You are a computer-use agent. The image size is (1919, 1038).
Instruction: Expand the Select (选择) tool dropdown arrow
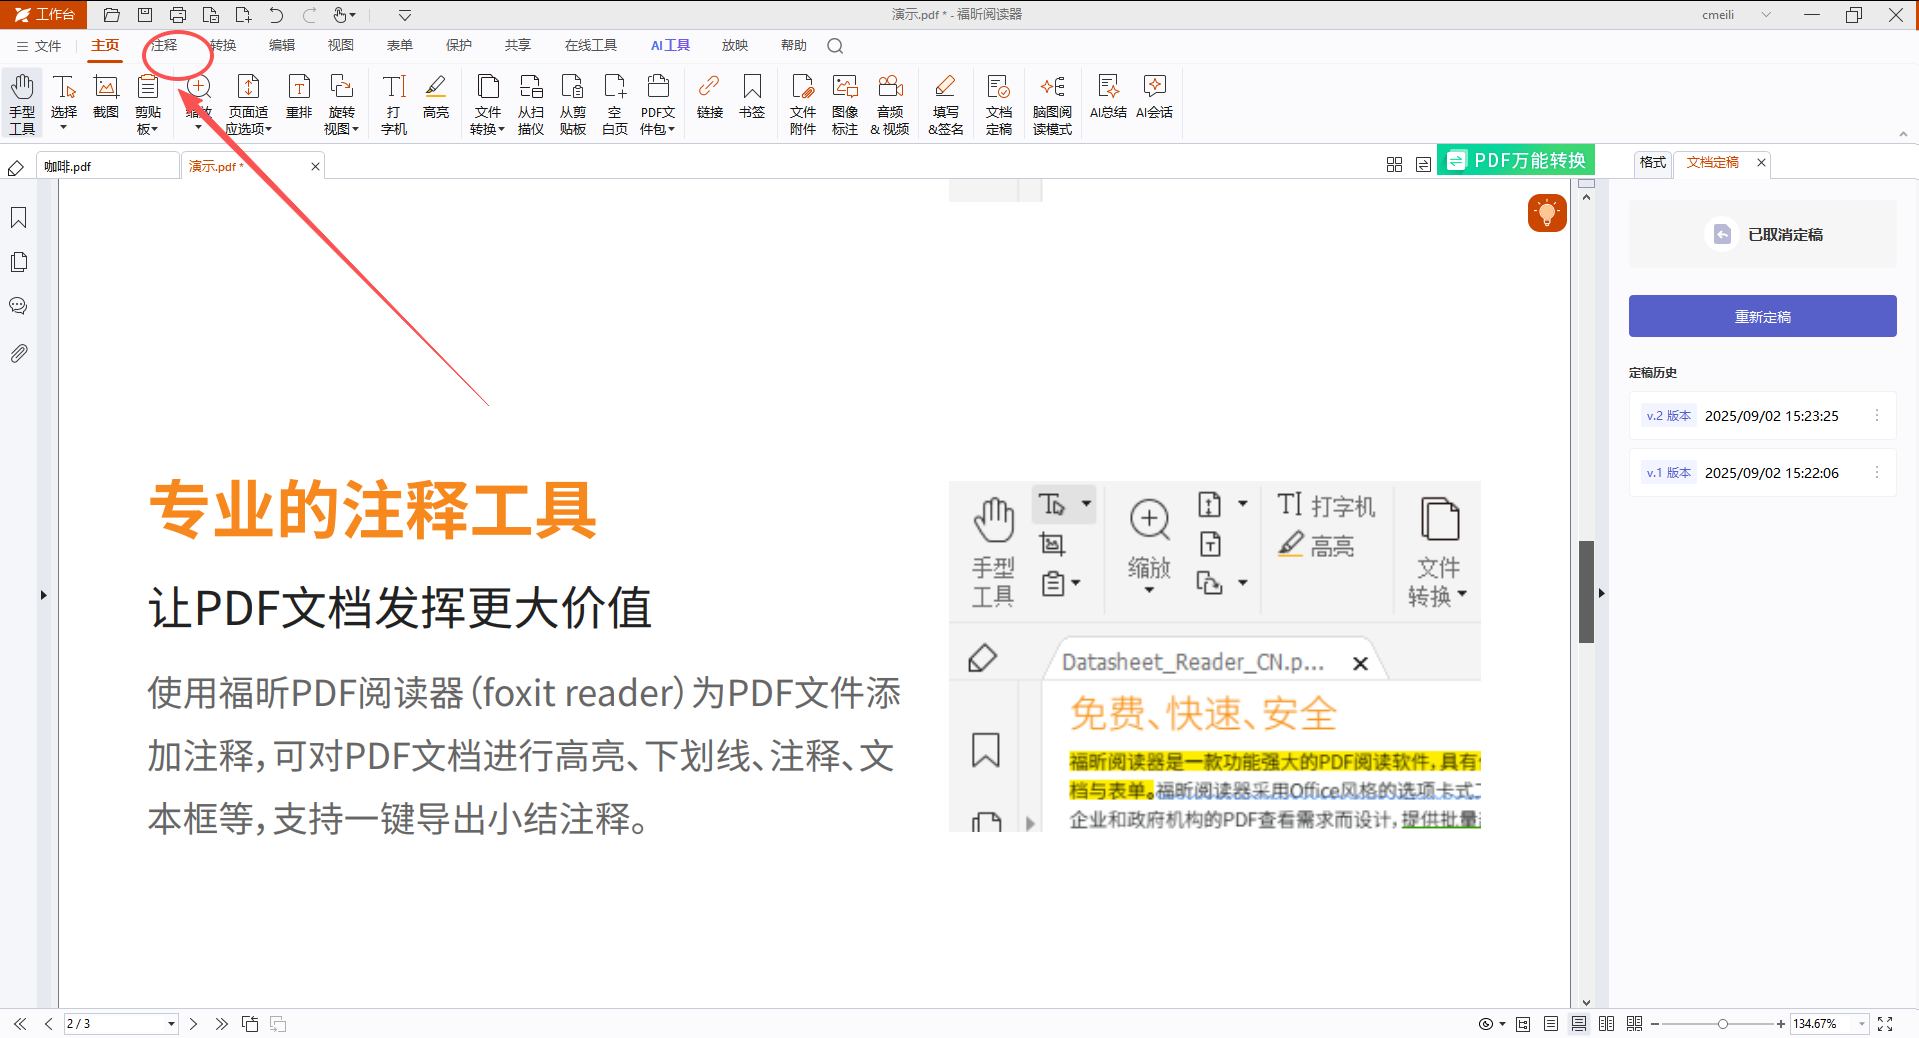[x=64, y=127]
